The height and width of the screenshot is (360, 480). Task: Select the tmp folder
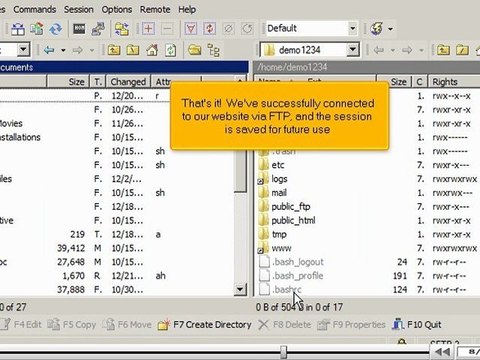273,234
